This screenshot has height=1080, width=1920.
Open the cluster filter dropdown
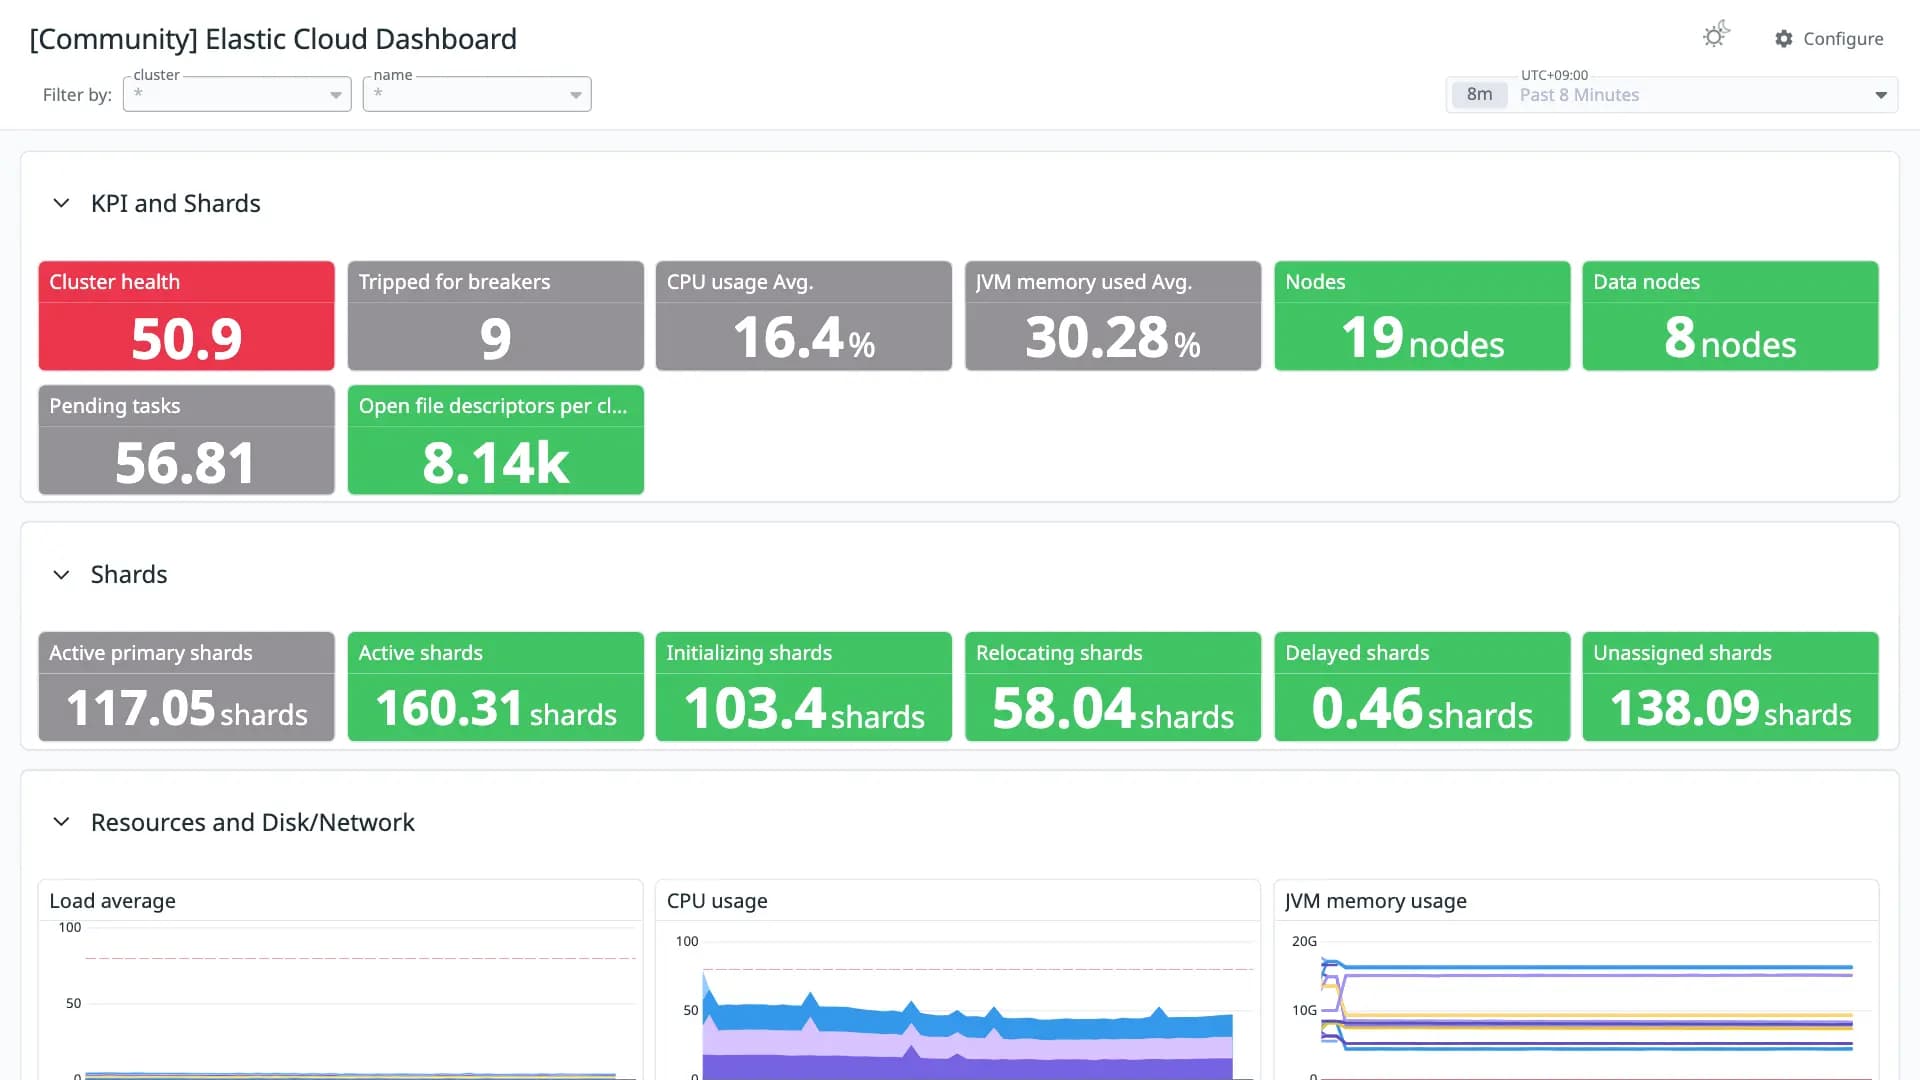pos(237,94)
